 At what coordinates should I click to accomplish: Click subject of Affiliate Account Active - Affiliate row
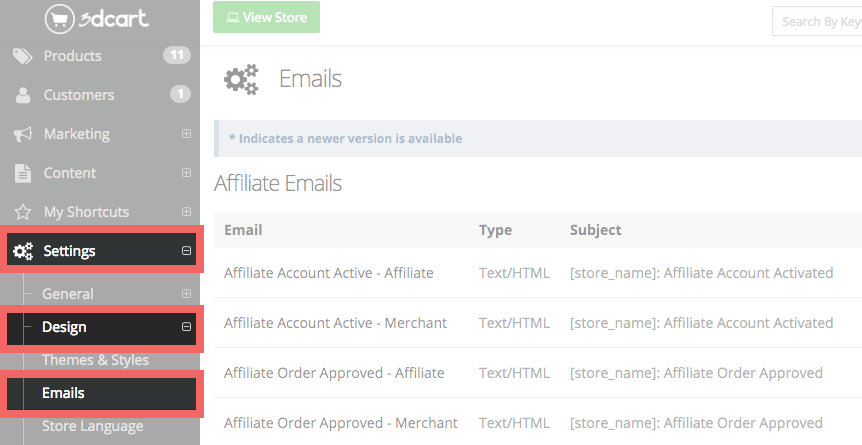pos(701,273)
